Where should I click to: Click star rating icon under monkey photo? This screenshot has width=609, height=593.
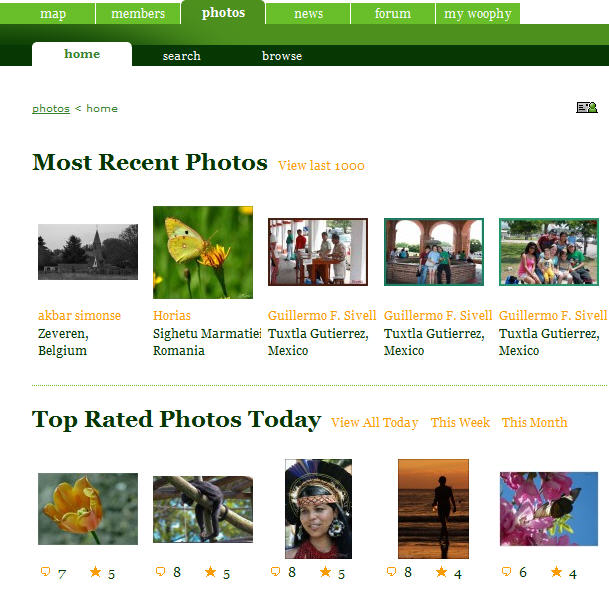click(x=210, y=572)
